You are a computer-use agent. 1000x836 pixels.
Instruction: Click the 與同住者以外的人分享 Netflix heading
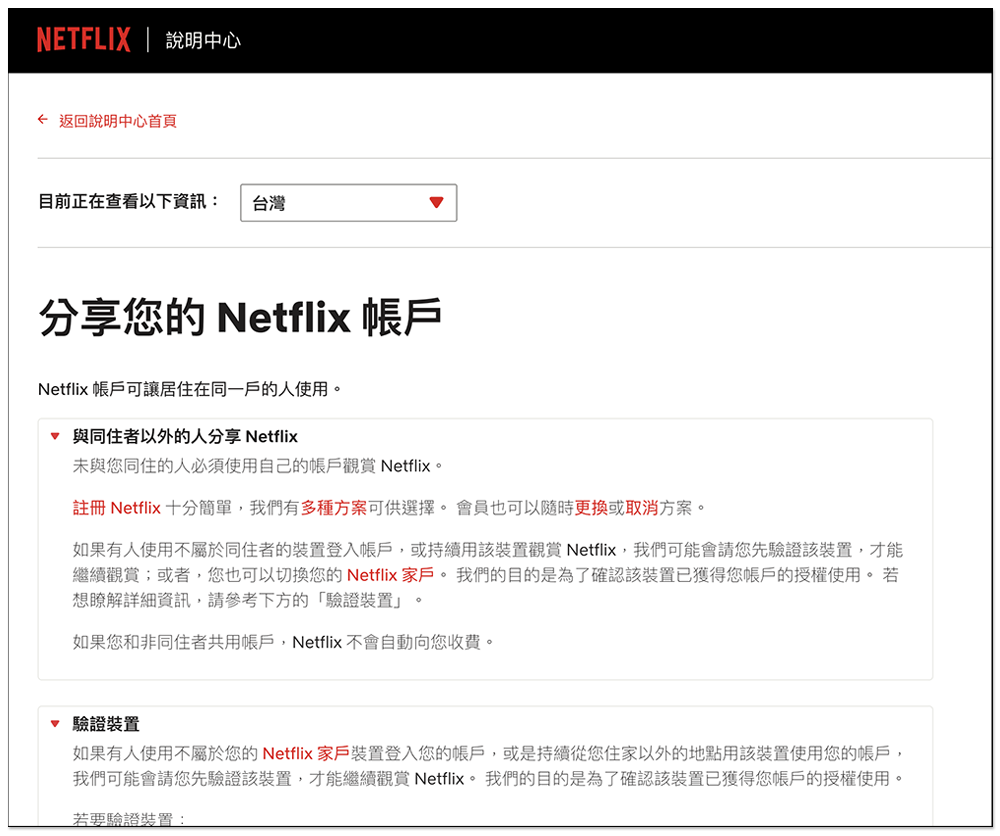point(185,436)
